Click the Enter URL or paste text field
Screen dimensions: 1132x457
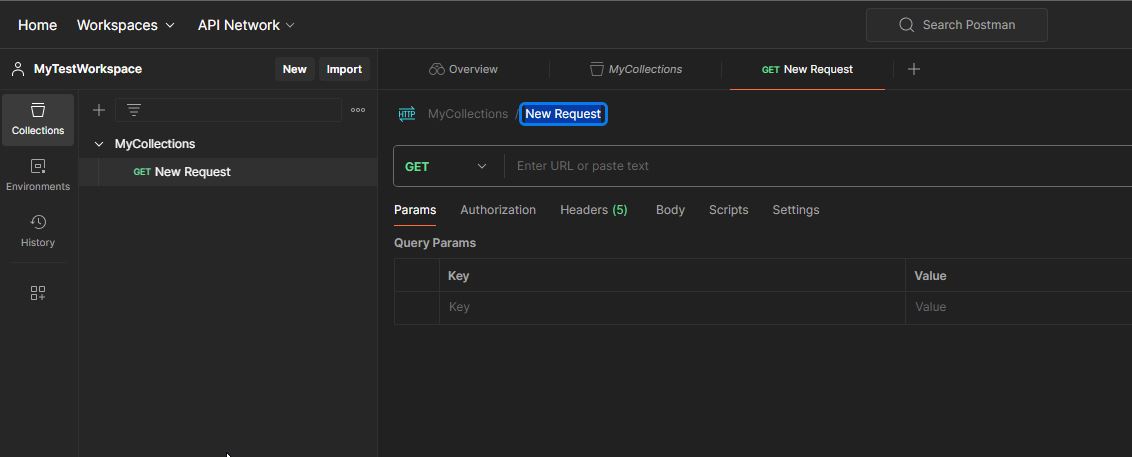tap(818, 166)
